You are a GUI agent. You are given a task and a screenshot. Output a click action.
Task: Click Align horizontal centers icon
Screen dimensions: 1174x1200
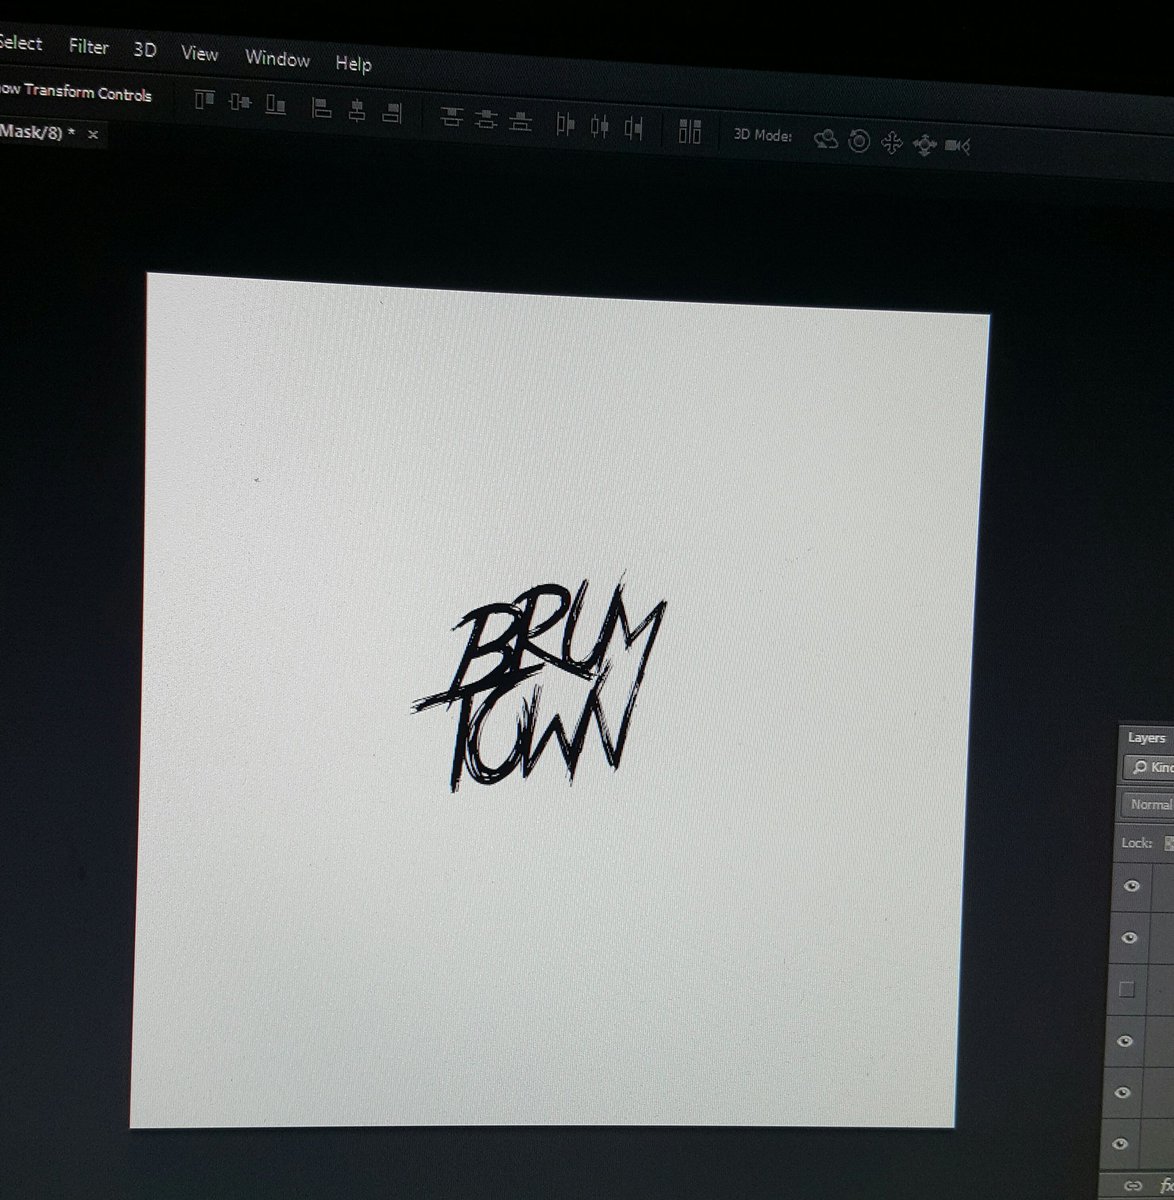[x=357, y=110]
